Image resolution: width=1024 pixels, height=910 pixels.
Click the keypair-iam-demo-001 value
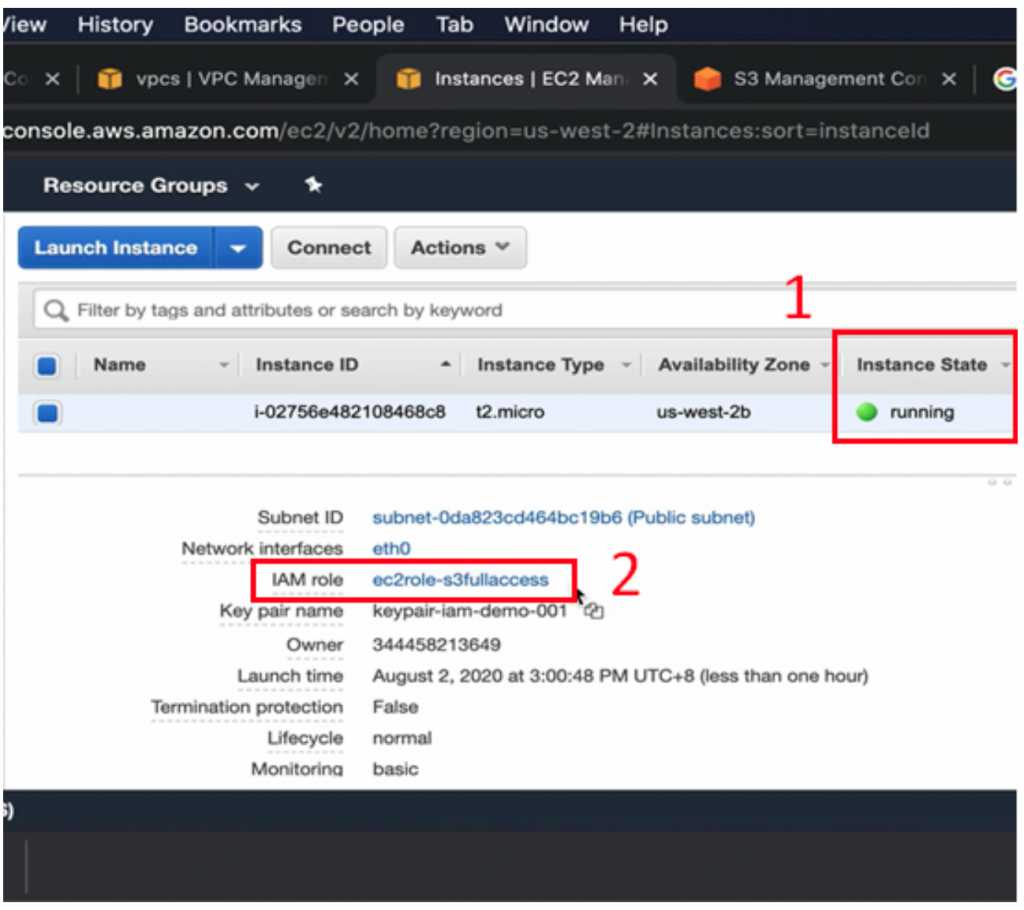470,611
